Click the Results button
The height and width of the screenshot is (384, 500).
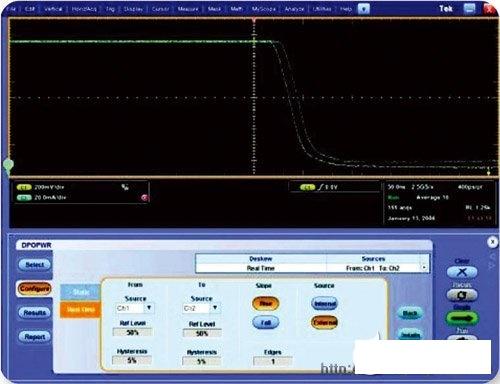pyautogui.click(x=35, y=313)
